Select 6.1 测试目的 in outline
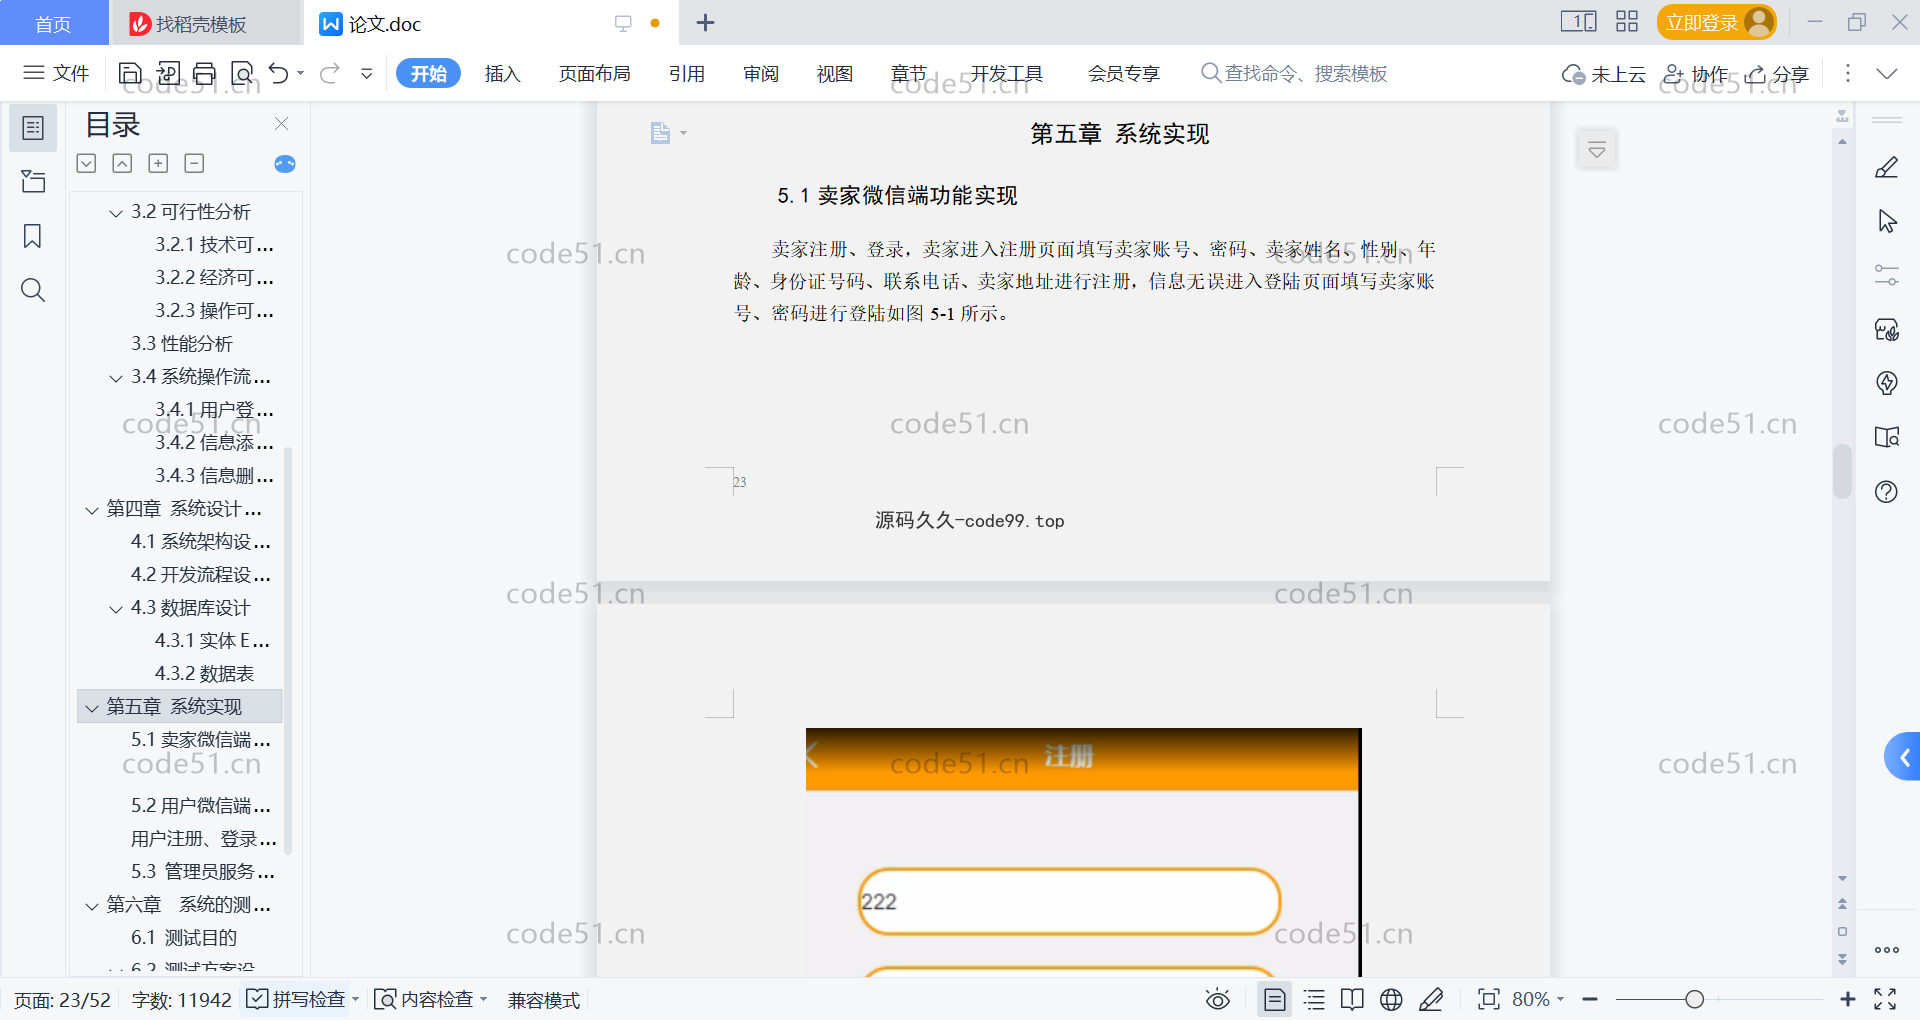Viewport: 1920px width, 1020px height. pos(184,938)
